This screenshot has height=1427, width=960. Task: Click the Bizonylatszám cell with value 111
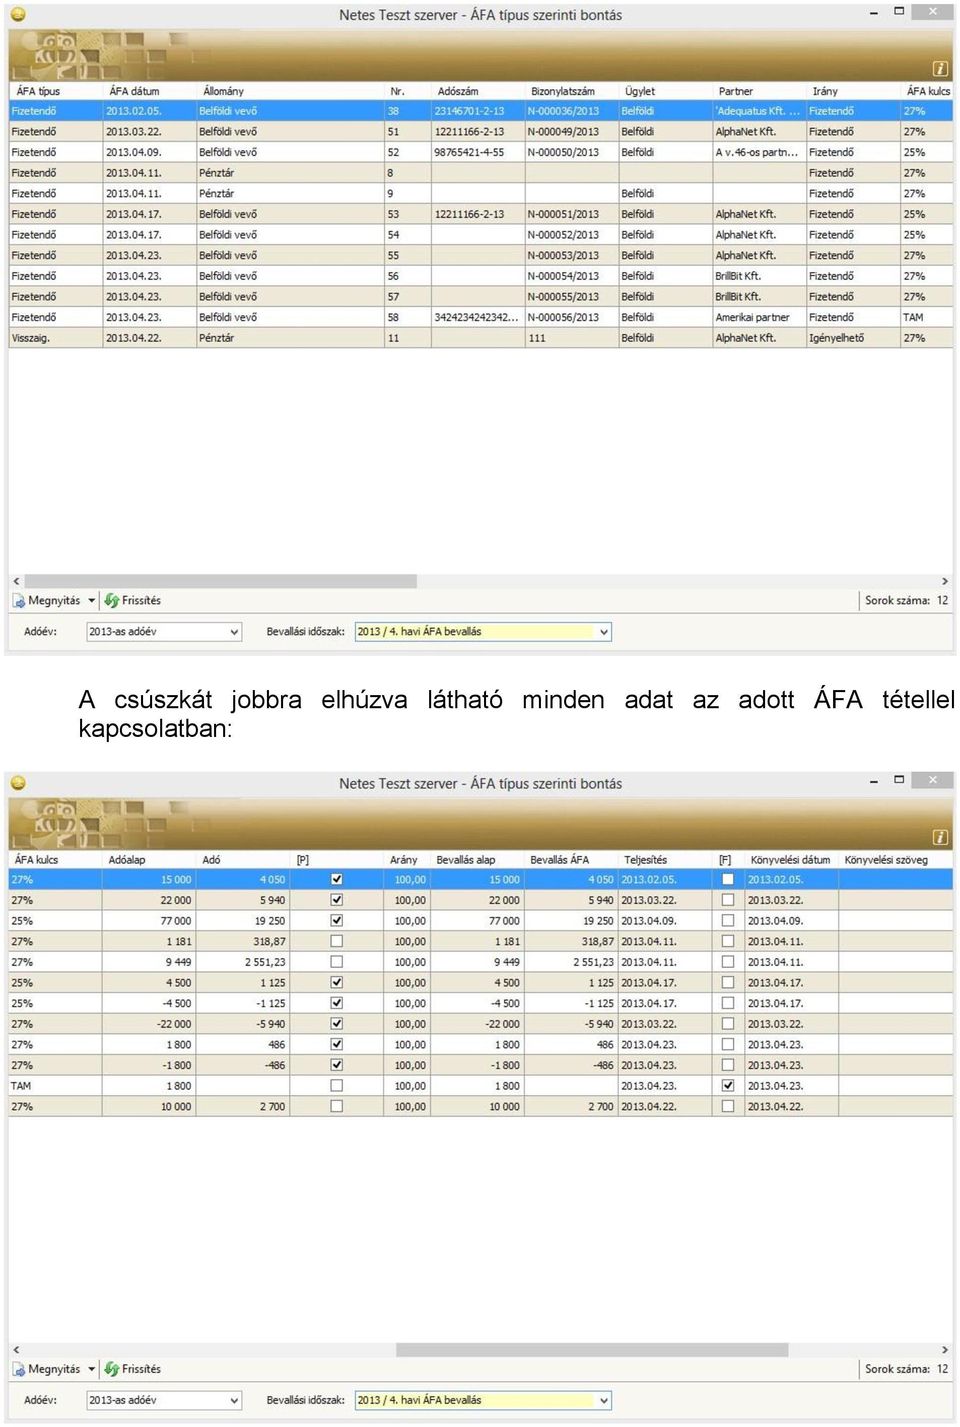tap(571, 338)
